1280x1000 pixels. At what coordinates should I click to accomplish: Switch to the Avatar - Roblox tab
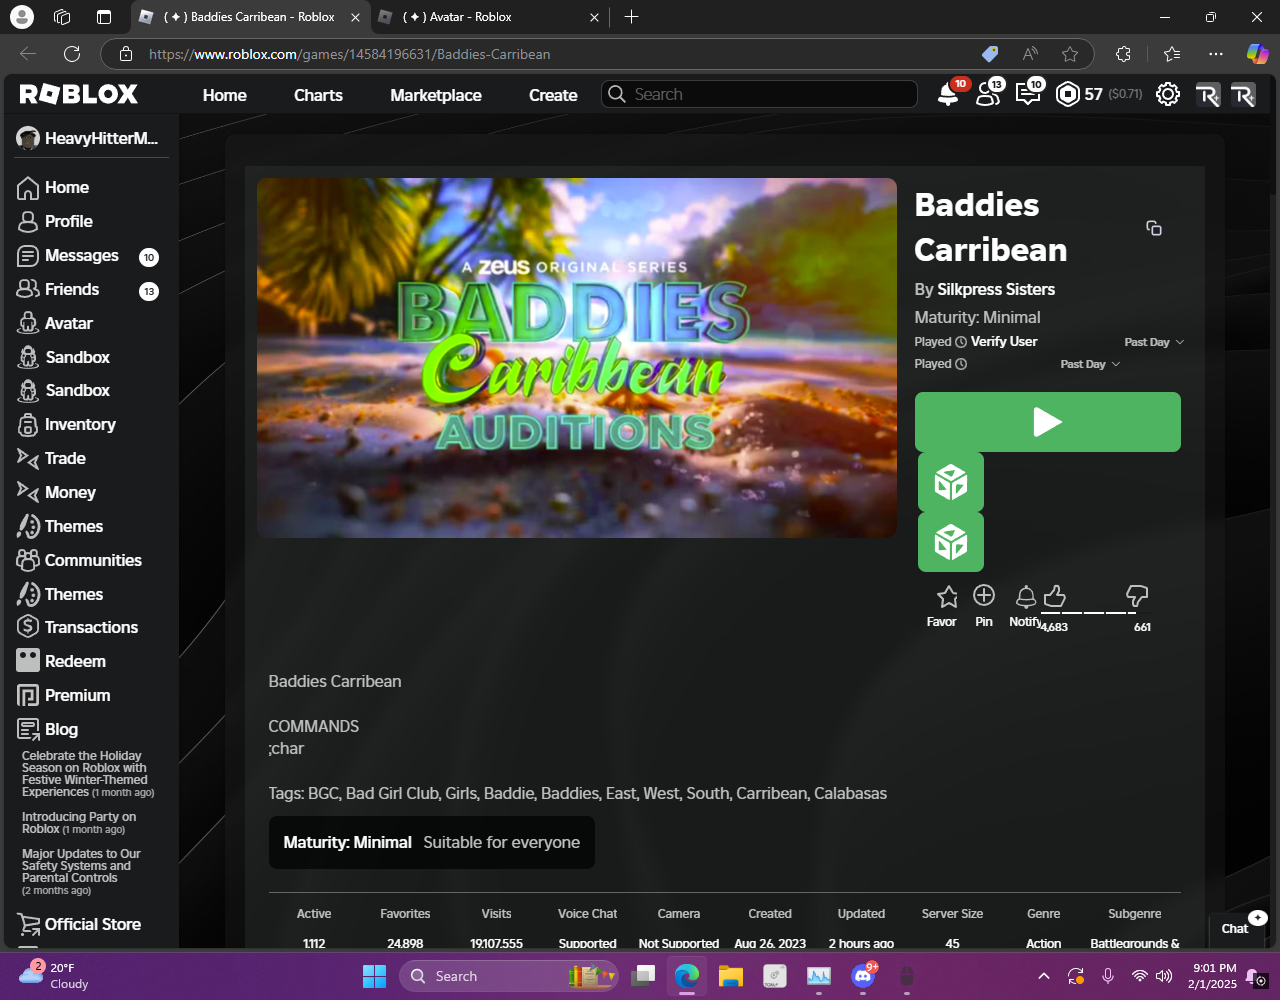tap(489, 17)
